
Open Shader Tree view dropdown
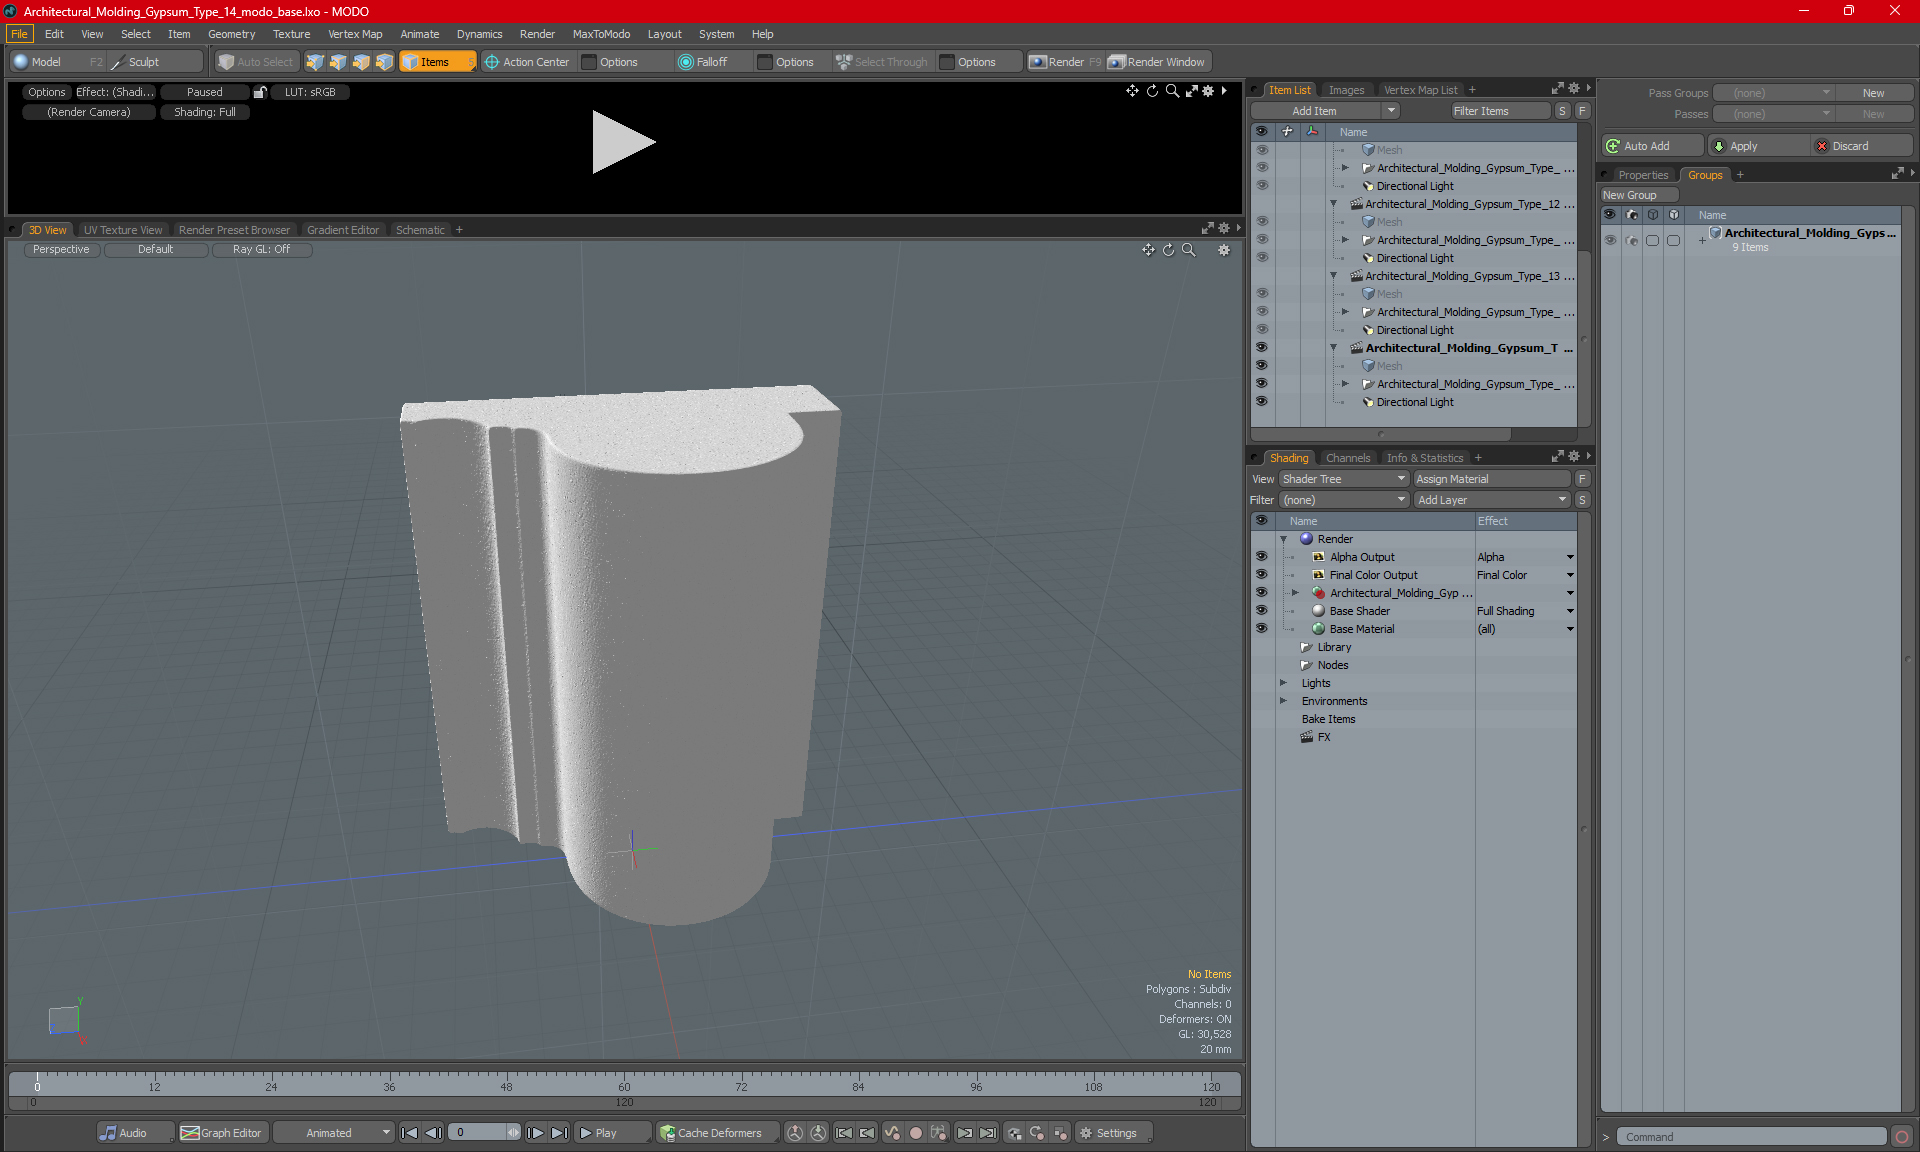(x=1344, y=479)
